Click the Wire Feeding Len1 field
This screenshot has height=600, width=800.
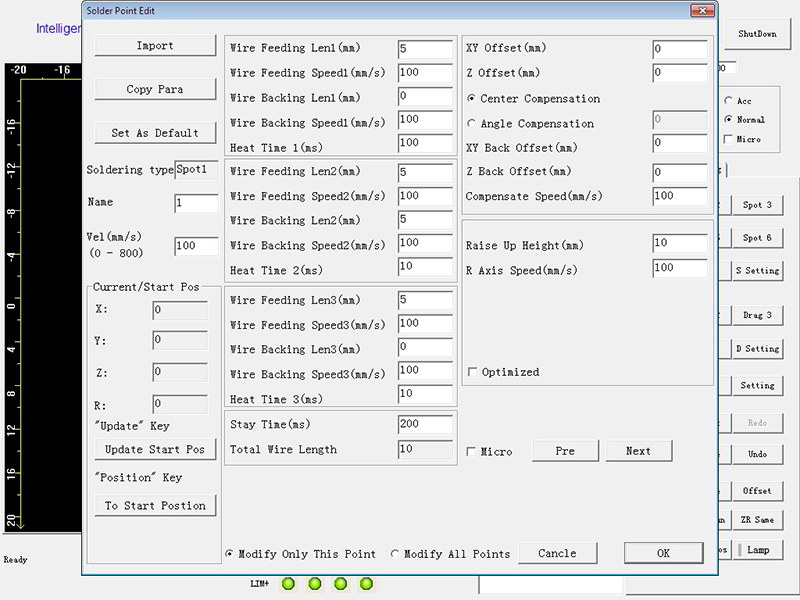pos(425,49)
